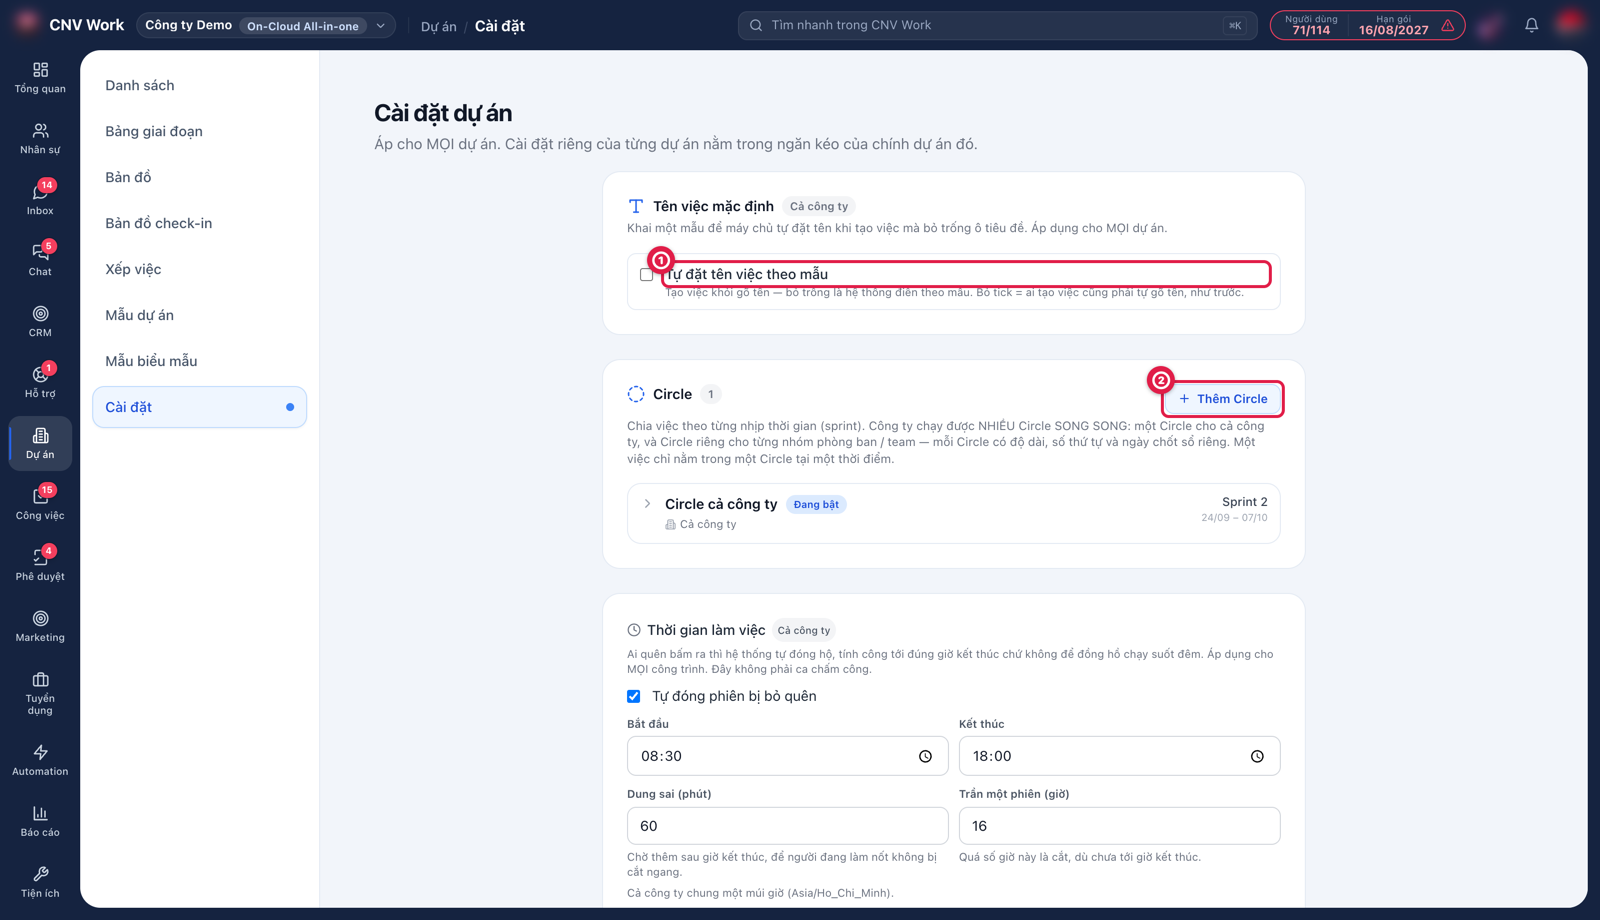Open Inbox with 14 notifications

(x=40, y=200)
